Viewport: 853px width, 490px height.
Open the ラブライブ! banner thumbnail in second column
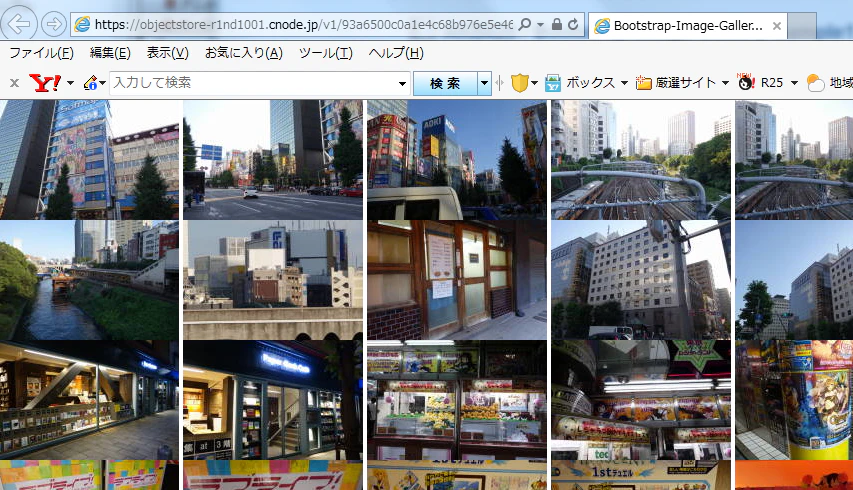click(273, 475)
